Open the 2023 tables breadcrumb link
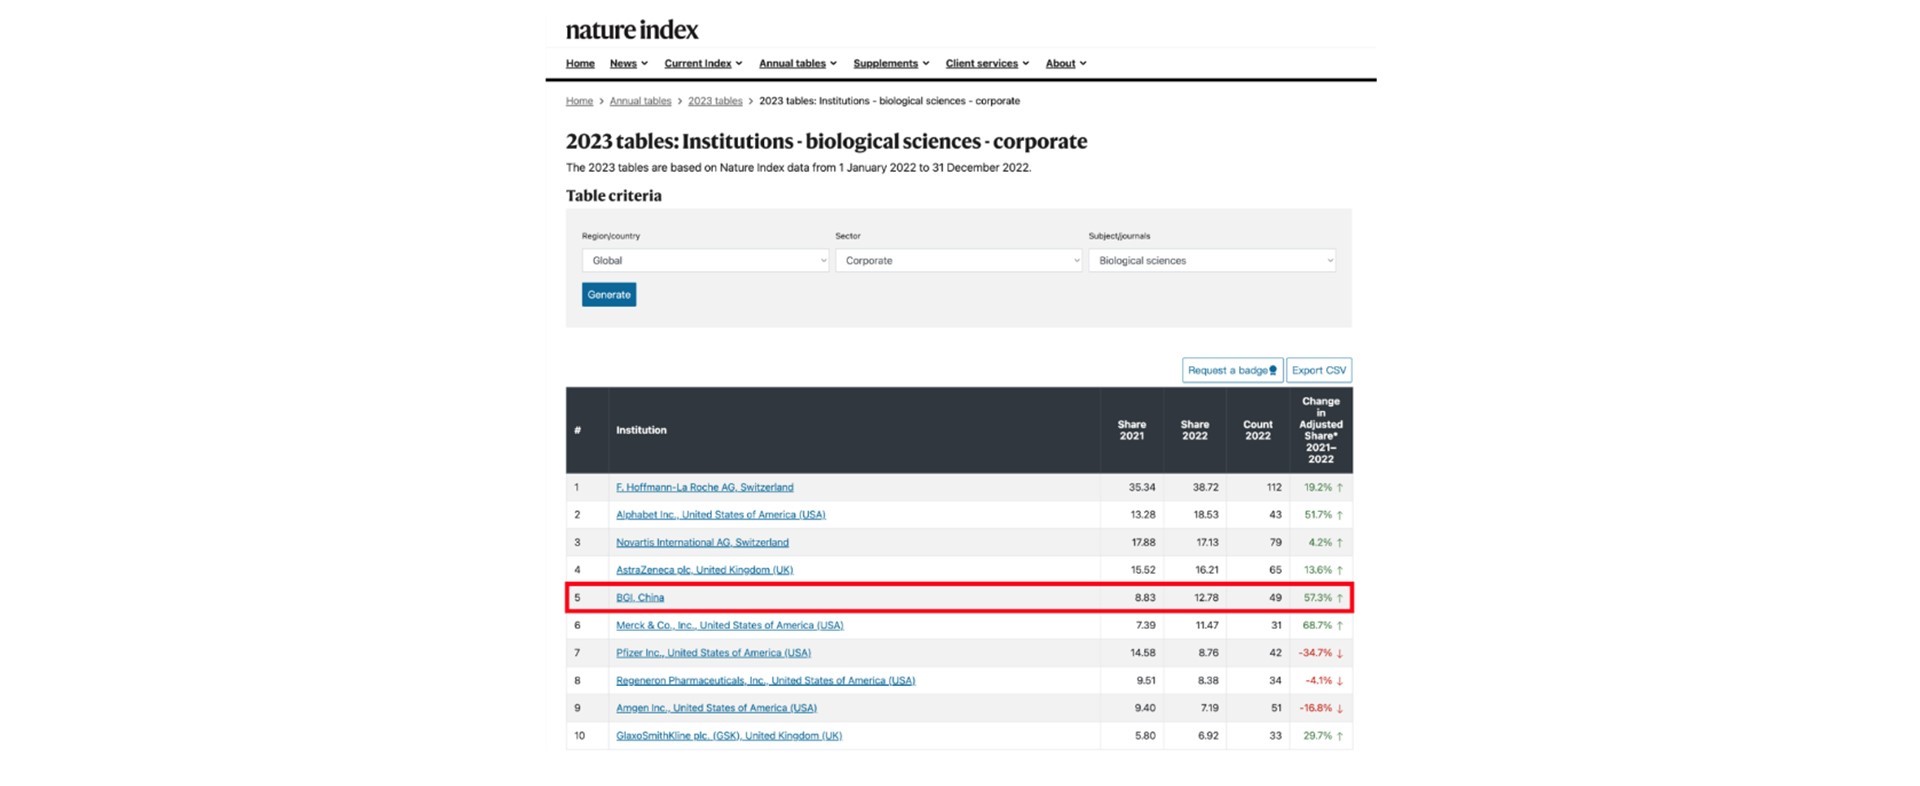This screenshot has width=1920, height=786. 715,101
